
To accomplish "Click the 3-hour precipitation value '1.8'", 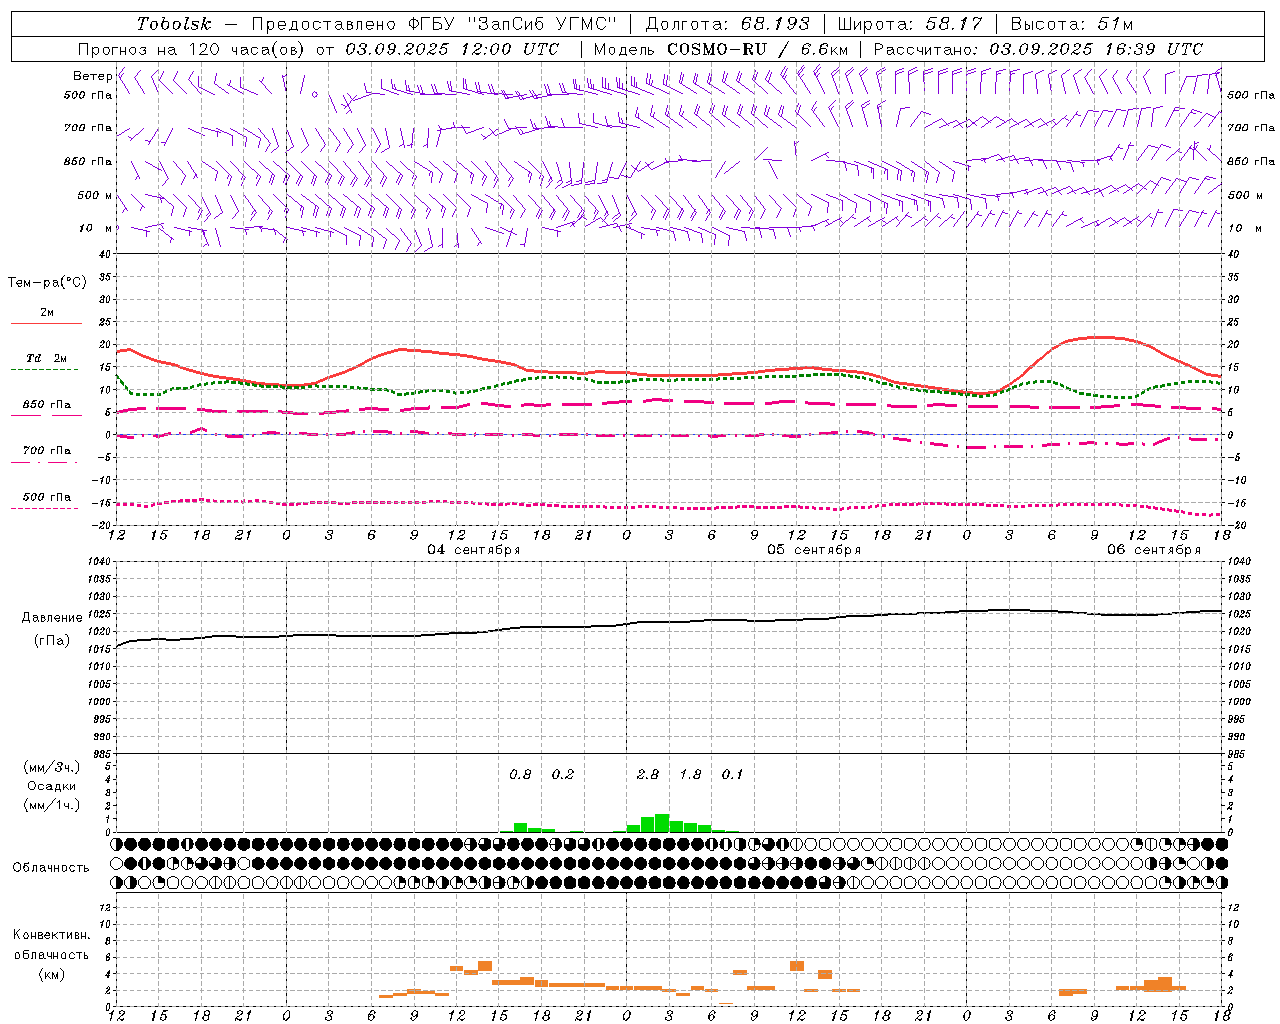I will (x=690, y=775).
